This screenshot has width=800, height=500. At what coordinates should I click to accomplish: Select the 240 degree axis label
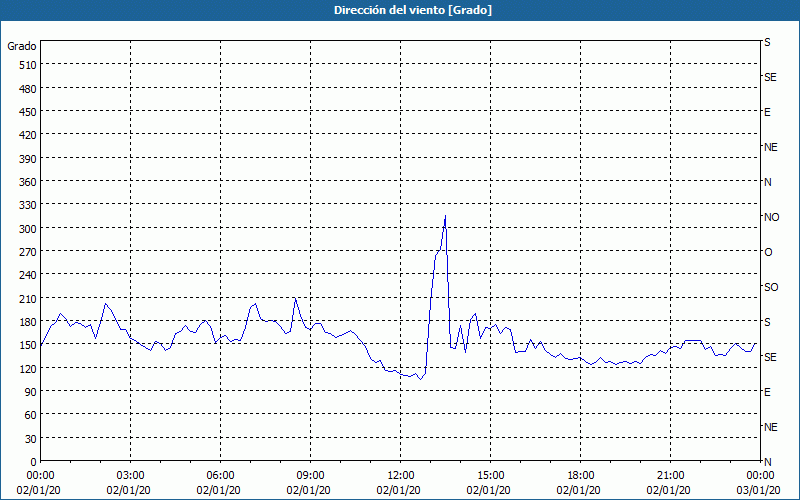(x=28, y=276)
